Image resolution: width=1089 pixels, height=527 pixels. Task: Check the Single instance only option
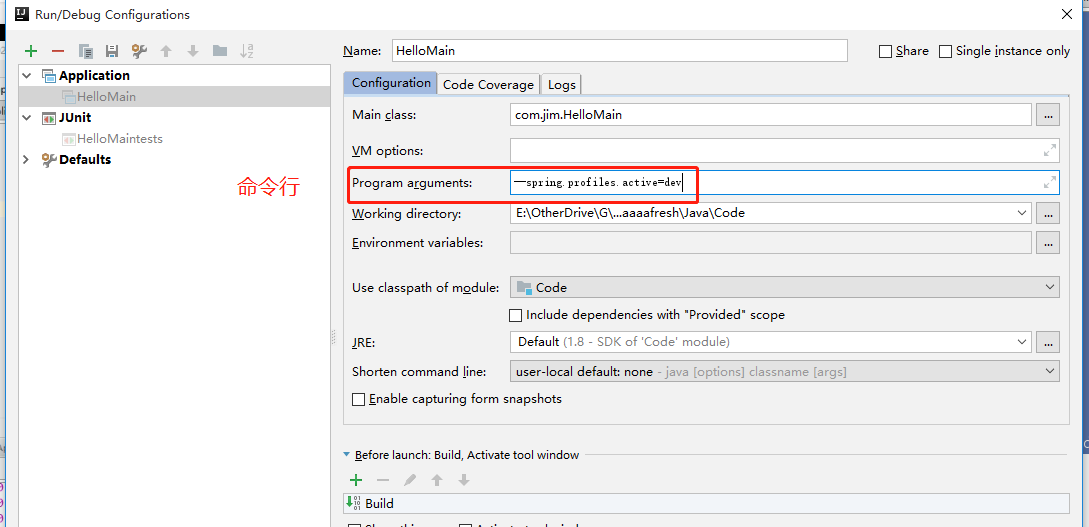[945, 51]
